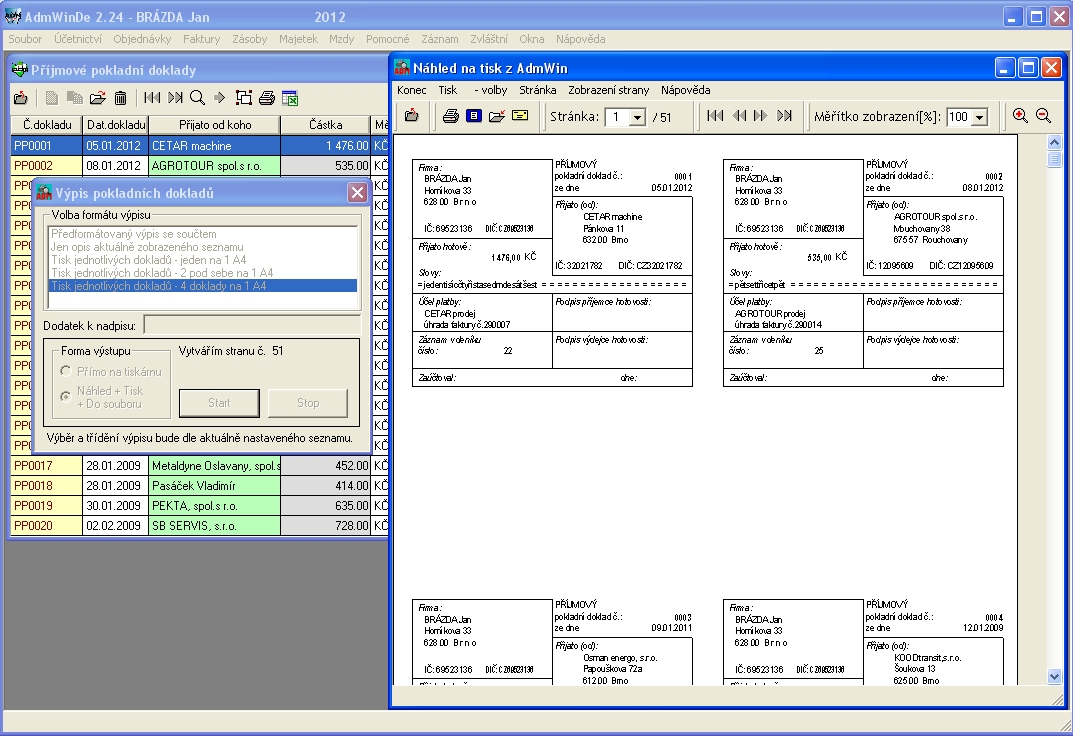Go to previous page of print preview
Viewport: 1073px width, 736px height.
(739, 116)
